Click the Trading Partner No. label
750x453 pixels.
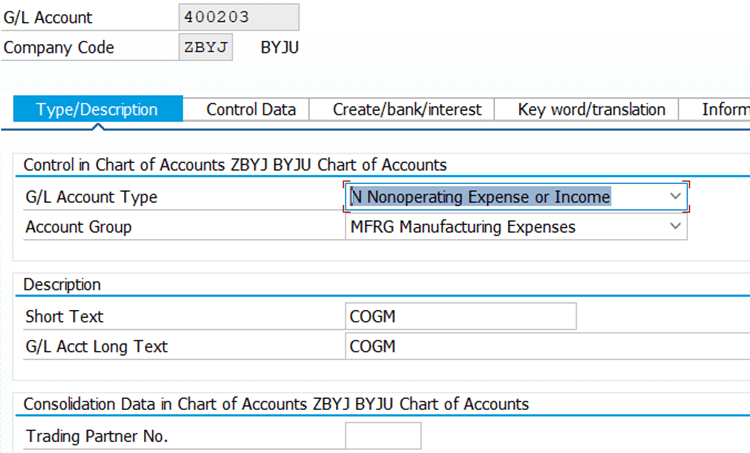click(97, 436)
